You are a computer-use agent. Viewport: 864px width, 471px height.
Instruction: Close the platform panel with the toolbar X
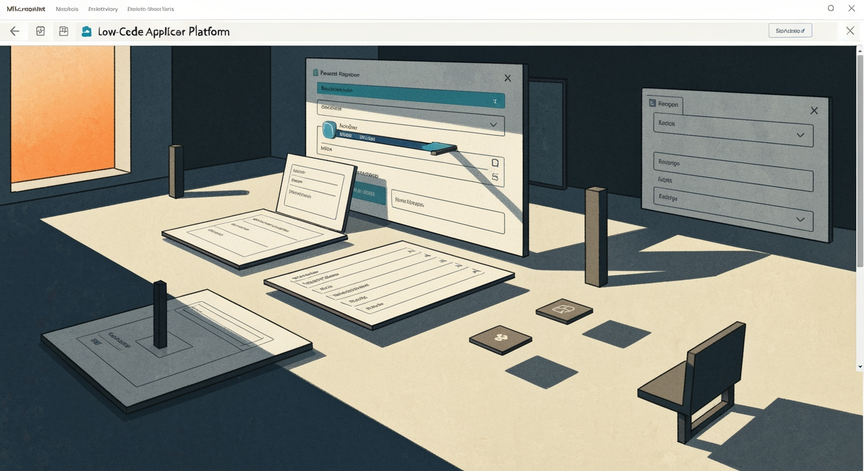tap(850, 31)
